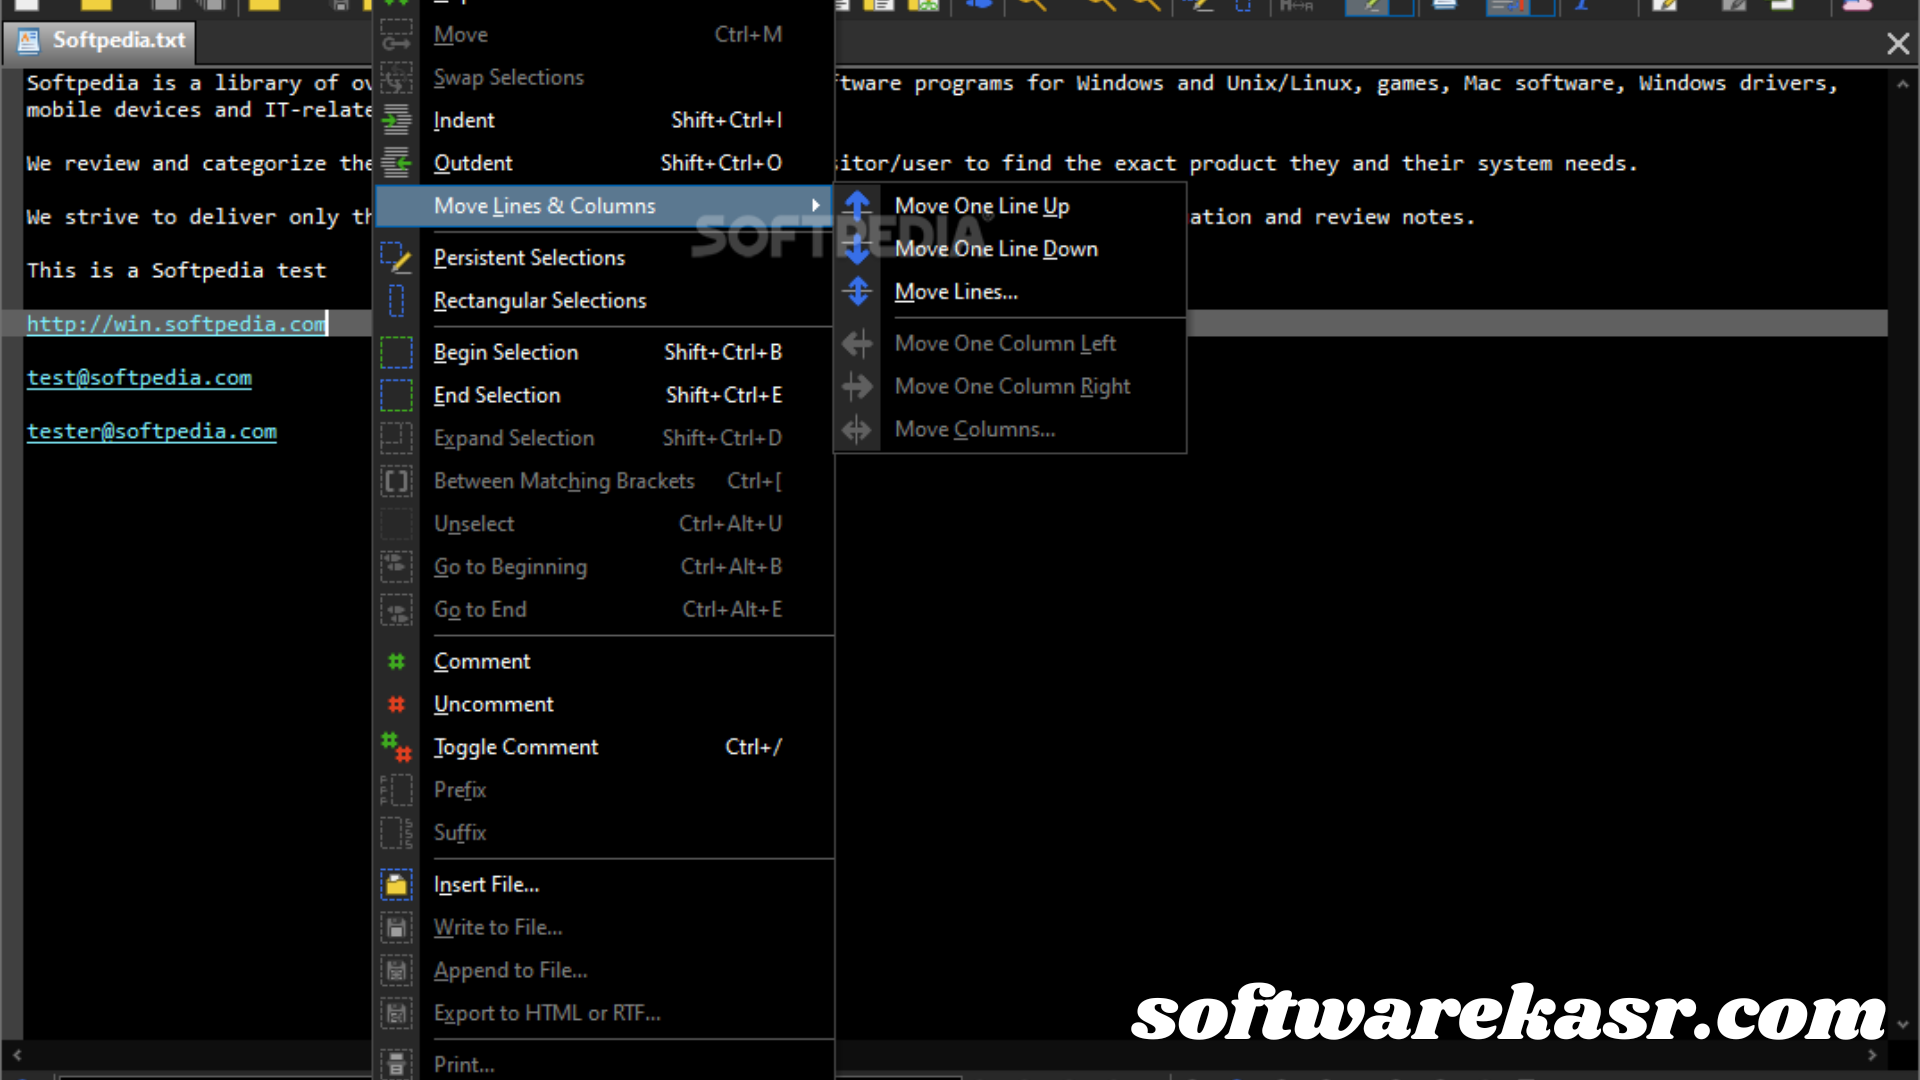Open Move Columns... entry
The width and height of the screenshot is (1920, 1080).
(x=1010, y=430)
